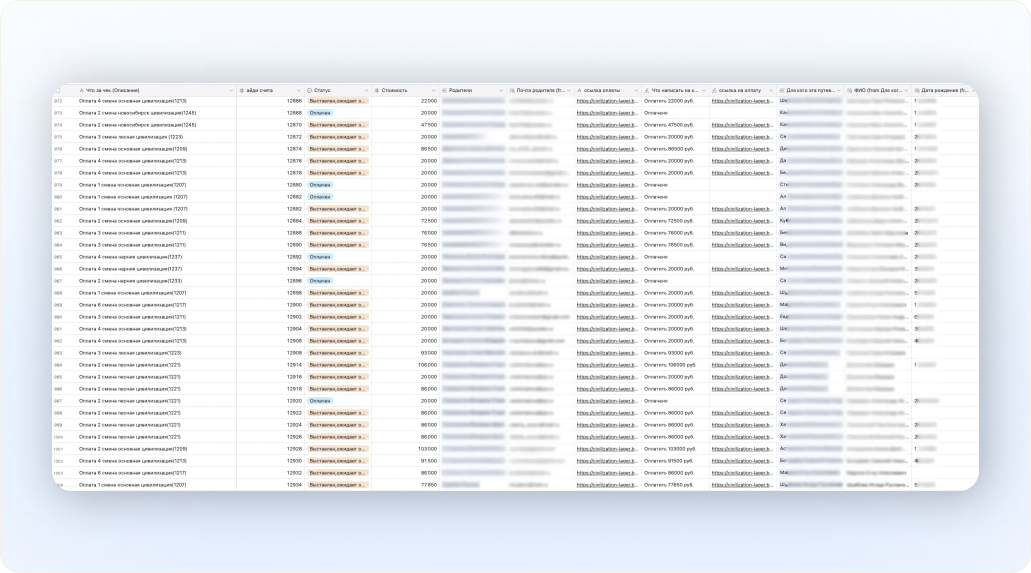Click 'Оплачено' cell in row 973
The width and height of the screenshot is (1031, 573).
pos(656,113)
